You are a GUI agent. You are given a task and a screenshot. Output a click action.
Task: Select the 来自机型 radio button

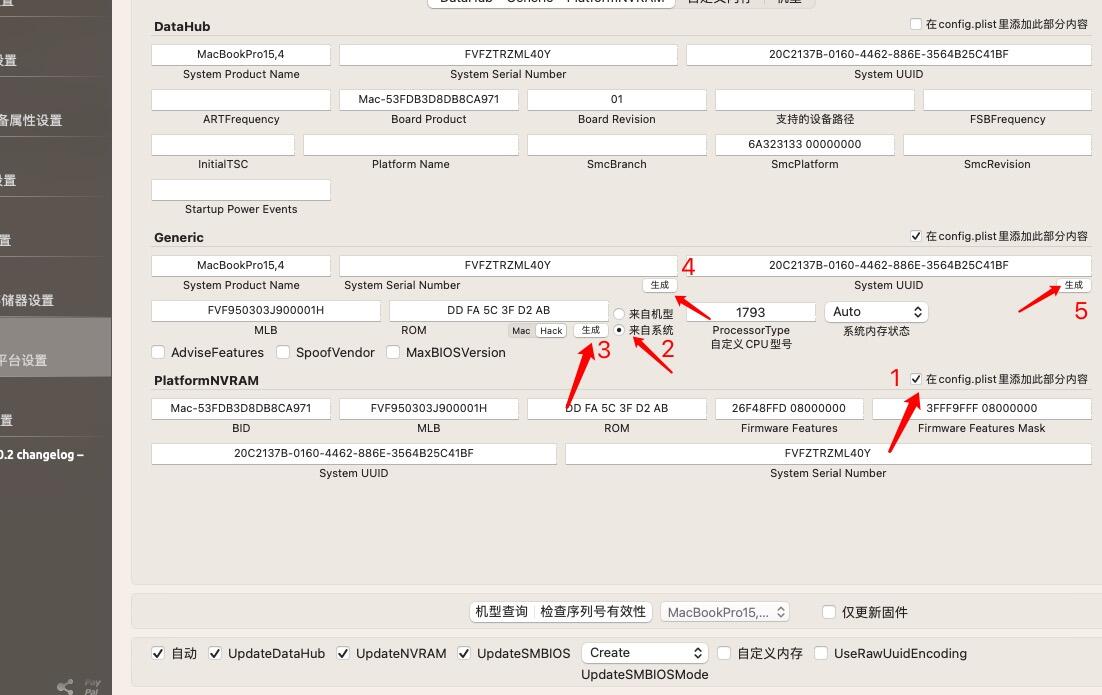[619, 314]
